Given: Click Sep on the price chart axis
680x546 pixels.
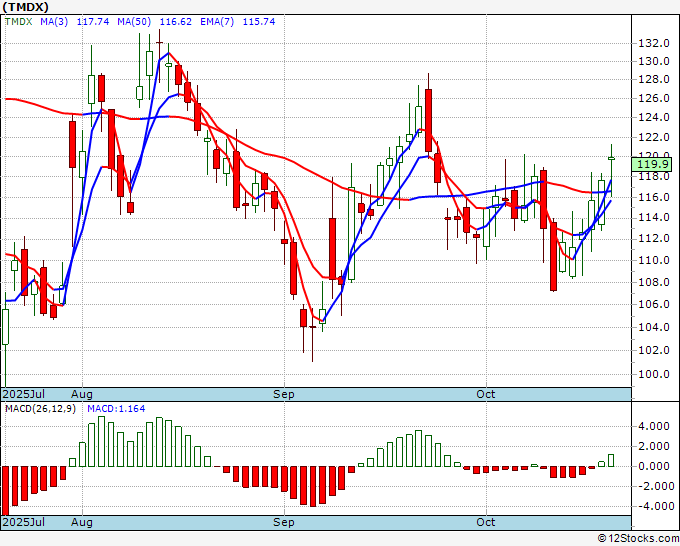Looking at the screenshot, I should (x=284, y=394).
